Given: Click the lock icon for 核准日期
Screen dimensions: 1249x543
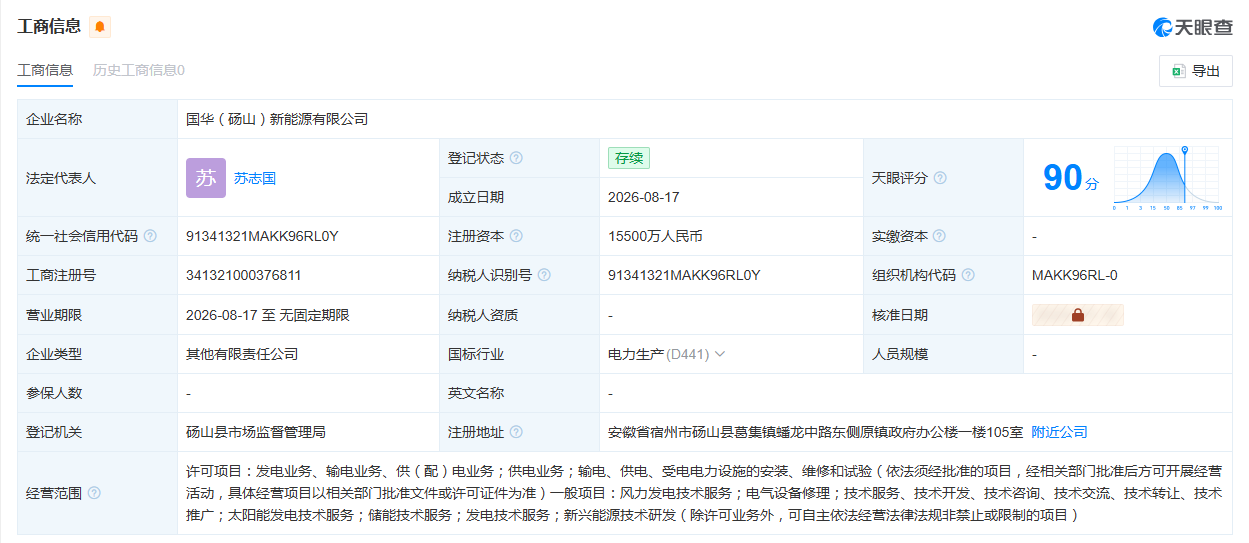Looking at the screenshot, I should pyautogui.click(x=1078, y=315).
